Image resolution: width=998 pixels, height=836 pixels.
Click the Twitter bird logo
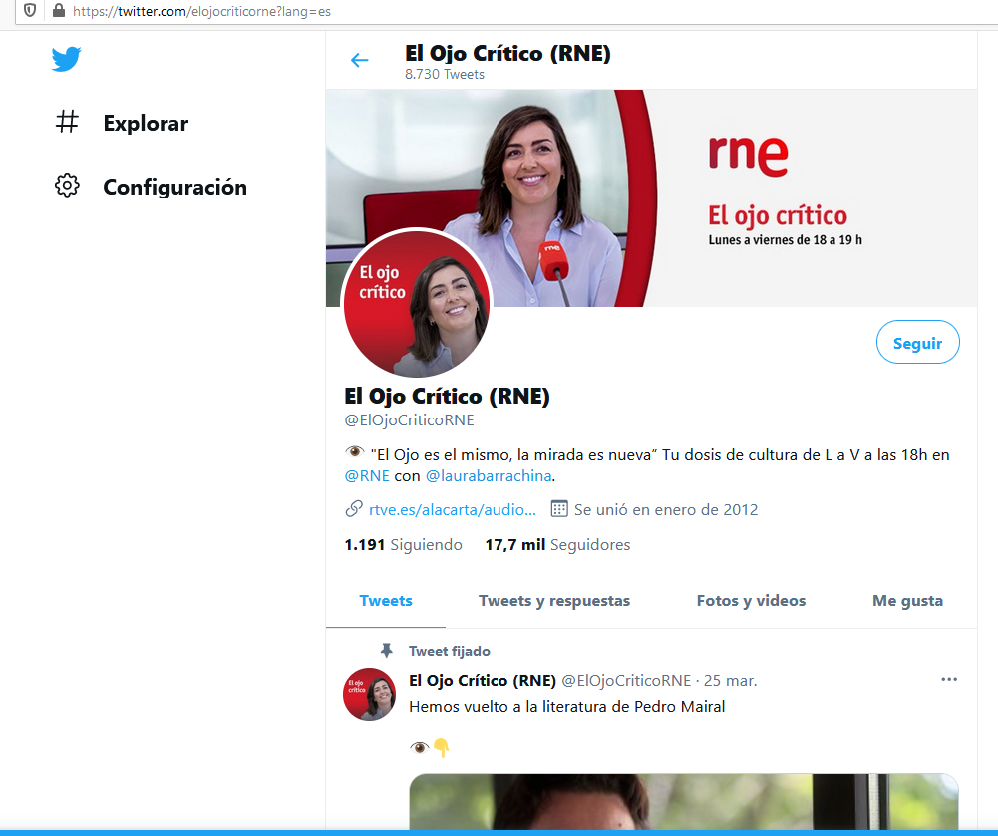pos(66,59)
